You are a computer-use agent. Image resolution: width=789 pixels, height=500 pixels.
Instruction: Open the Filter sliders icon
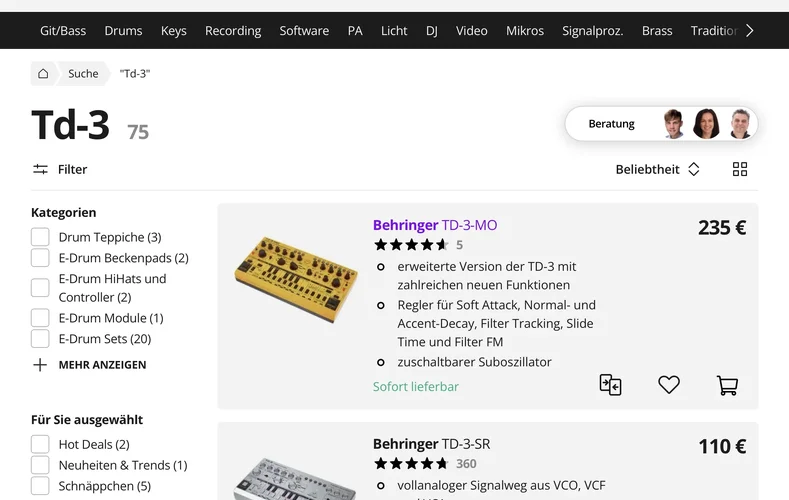(41, 170)
